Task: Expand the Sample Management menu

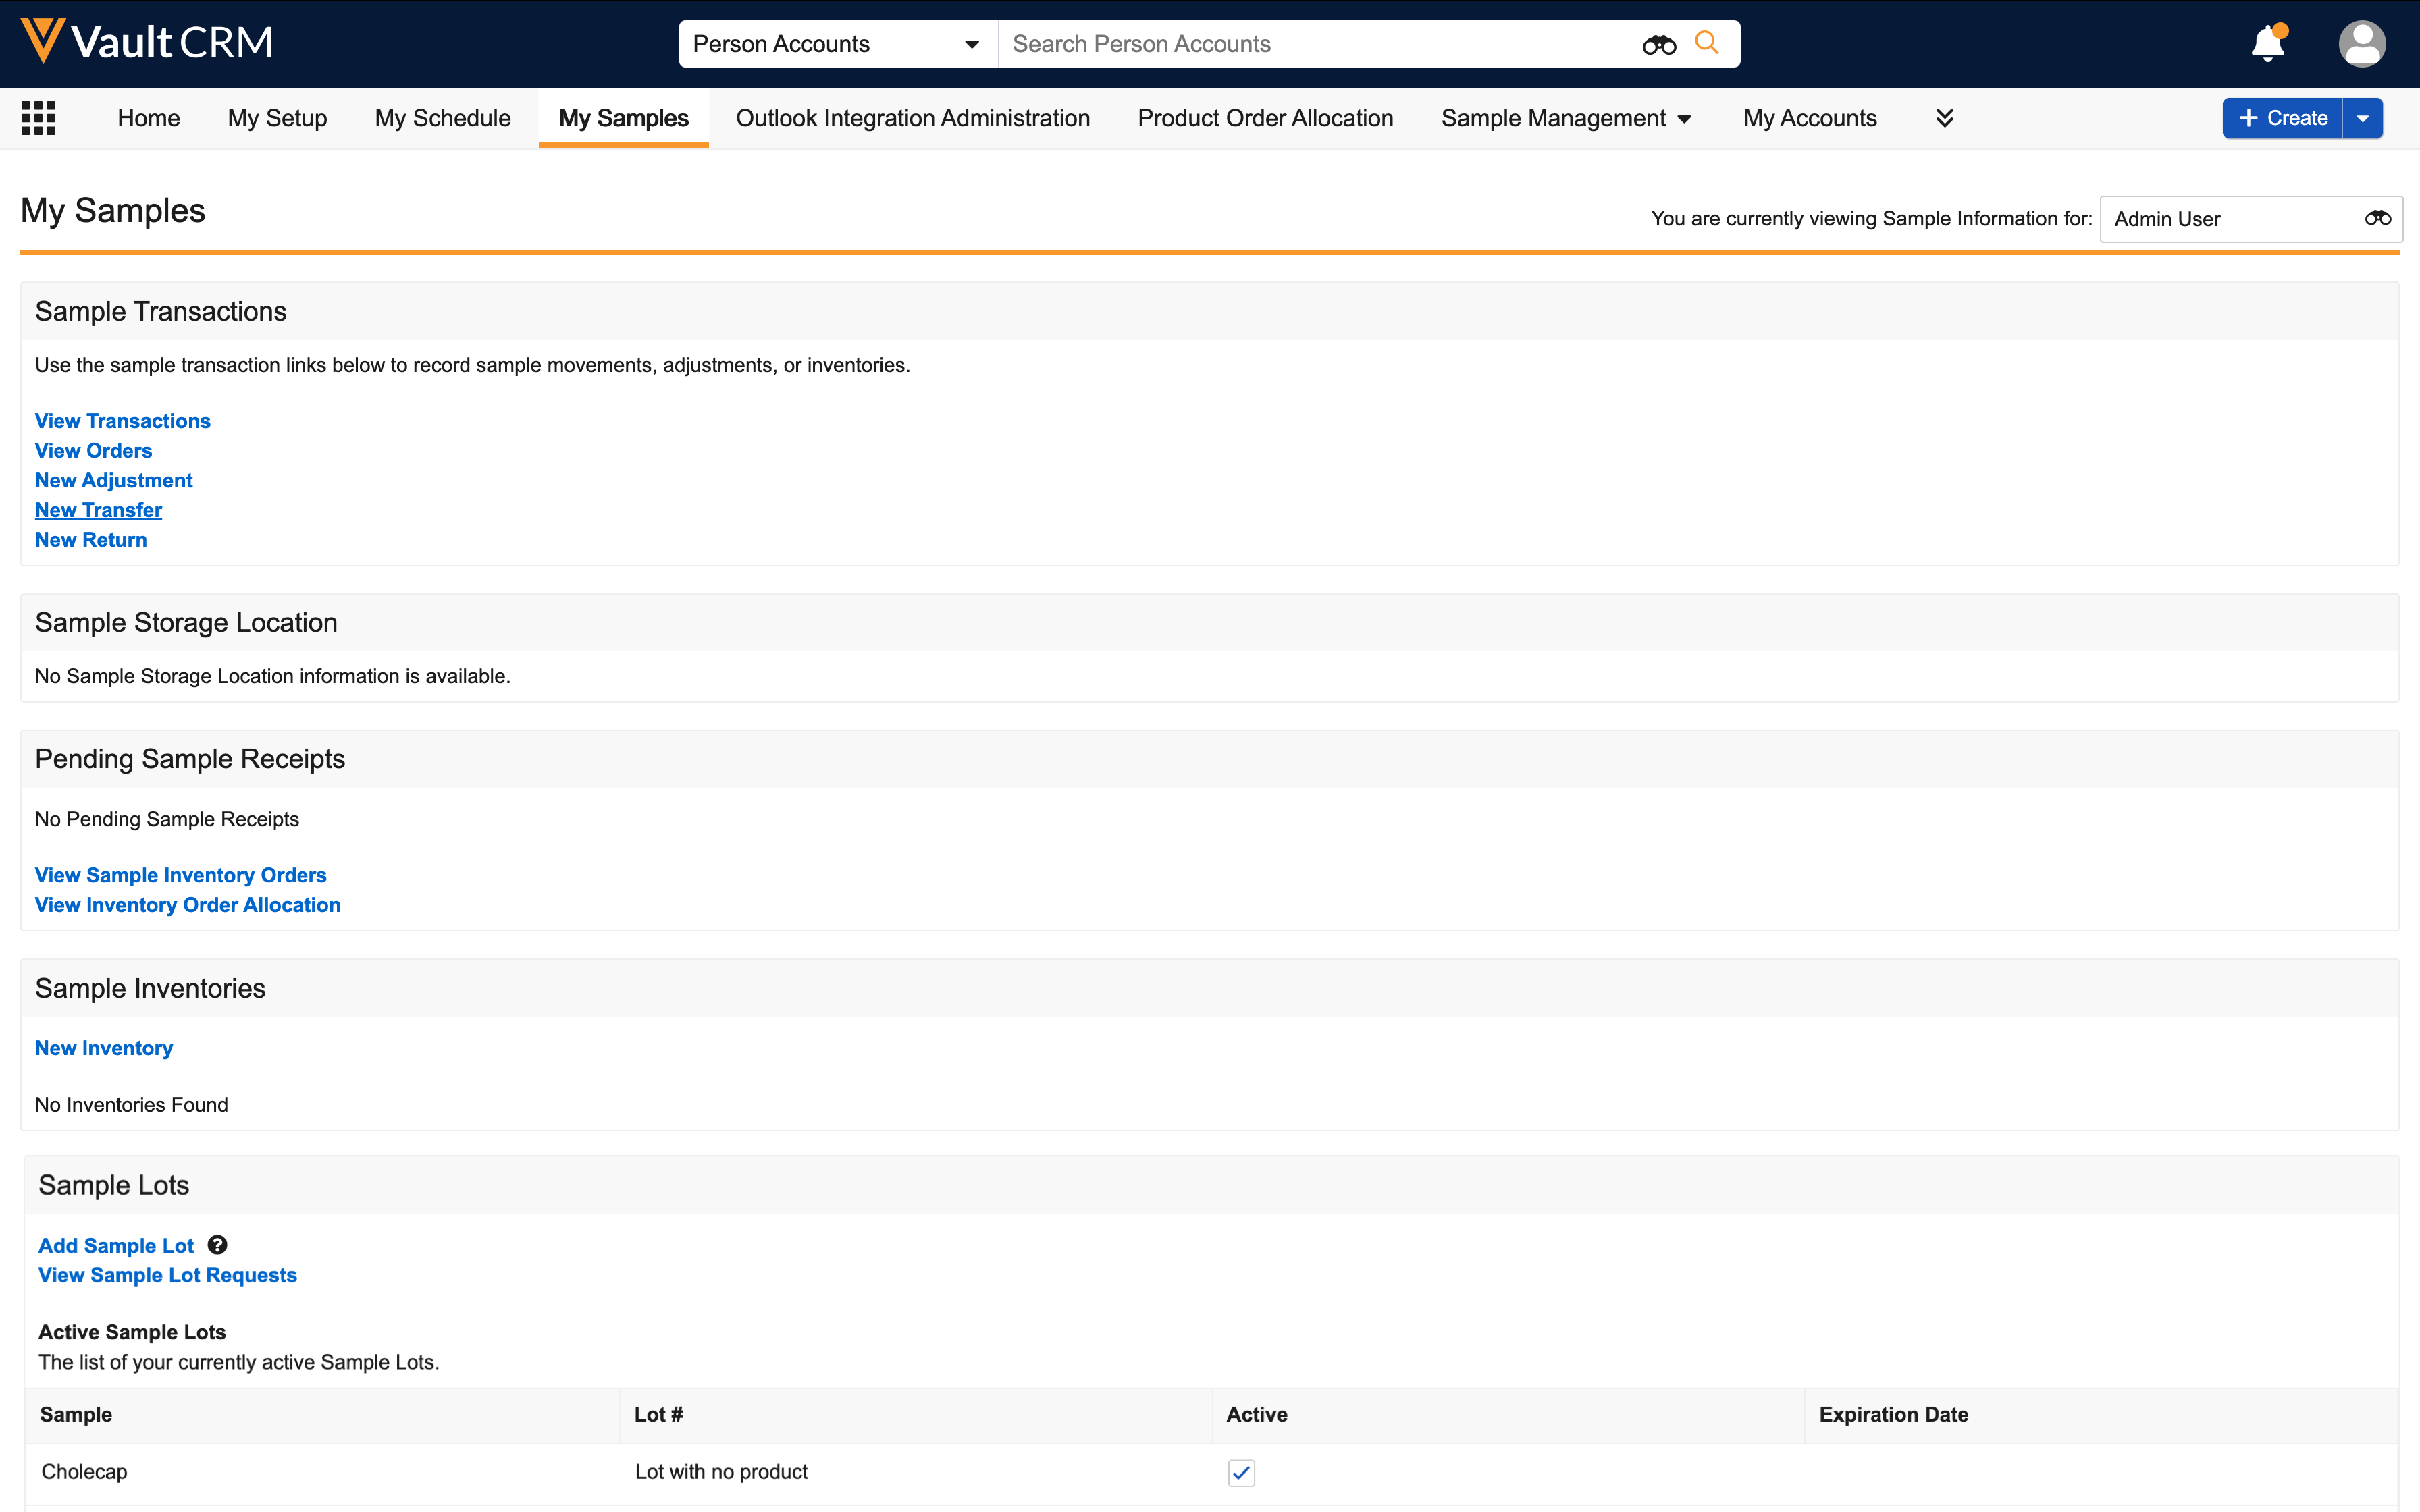Action: pyautogui.click(x=1565, y=118)
